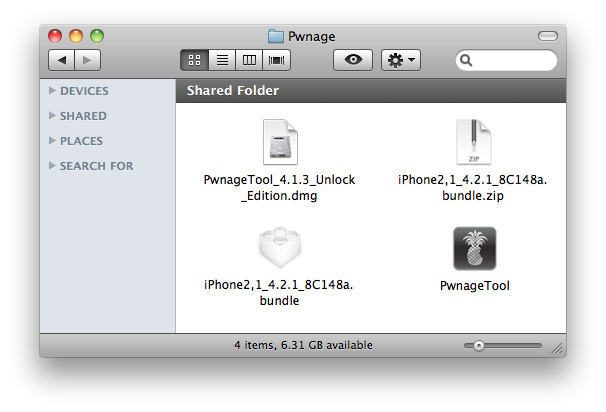Click the search magnifying glass icon
Image resolution: width=606 pixels, height=412 pixels.
point(466,61)
